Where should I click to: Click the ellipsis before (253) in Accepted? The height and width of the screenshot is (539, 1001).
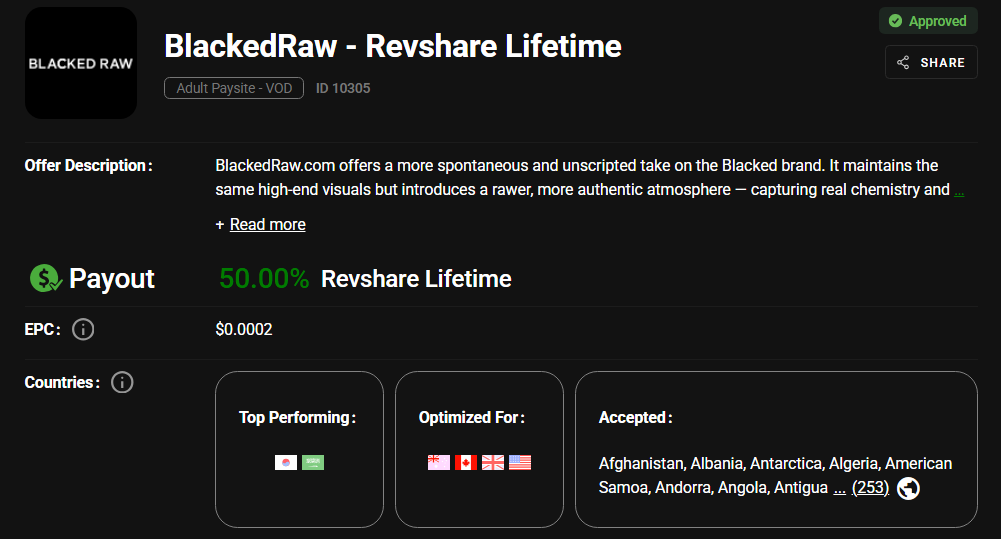click(x=839, y=489)
